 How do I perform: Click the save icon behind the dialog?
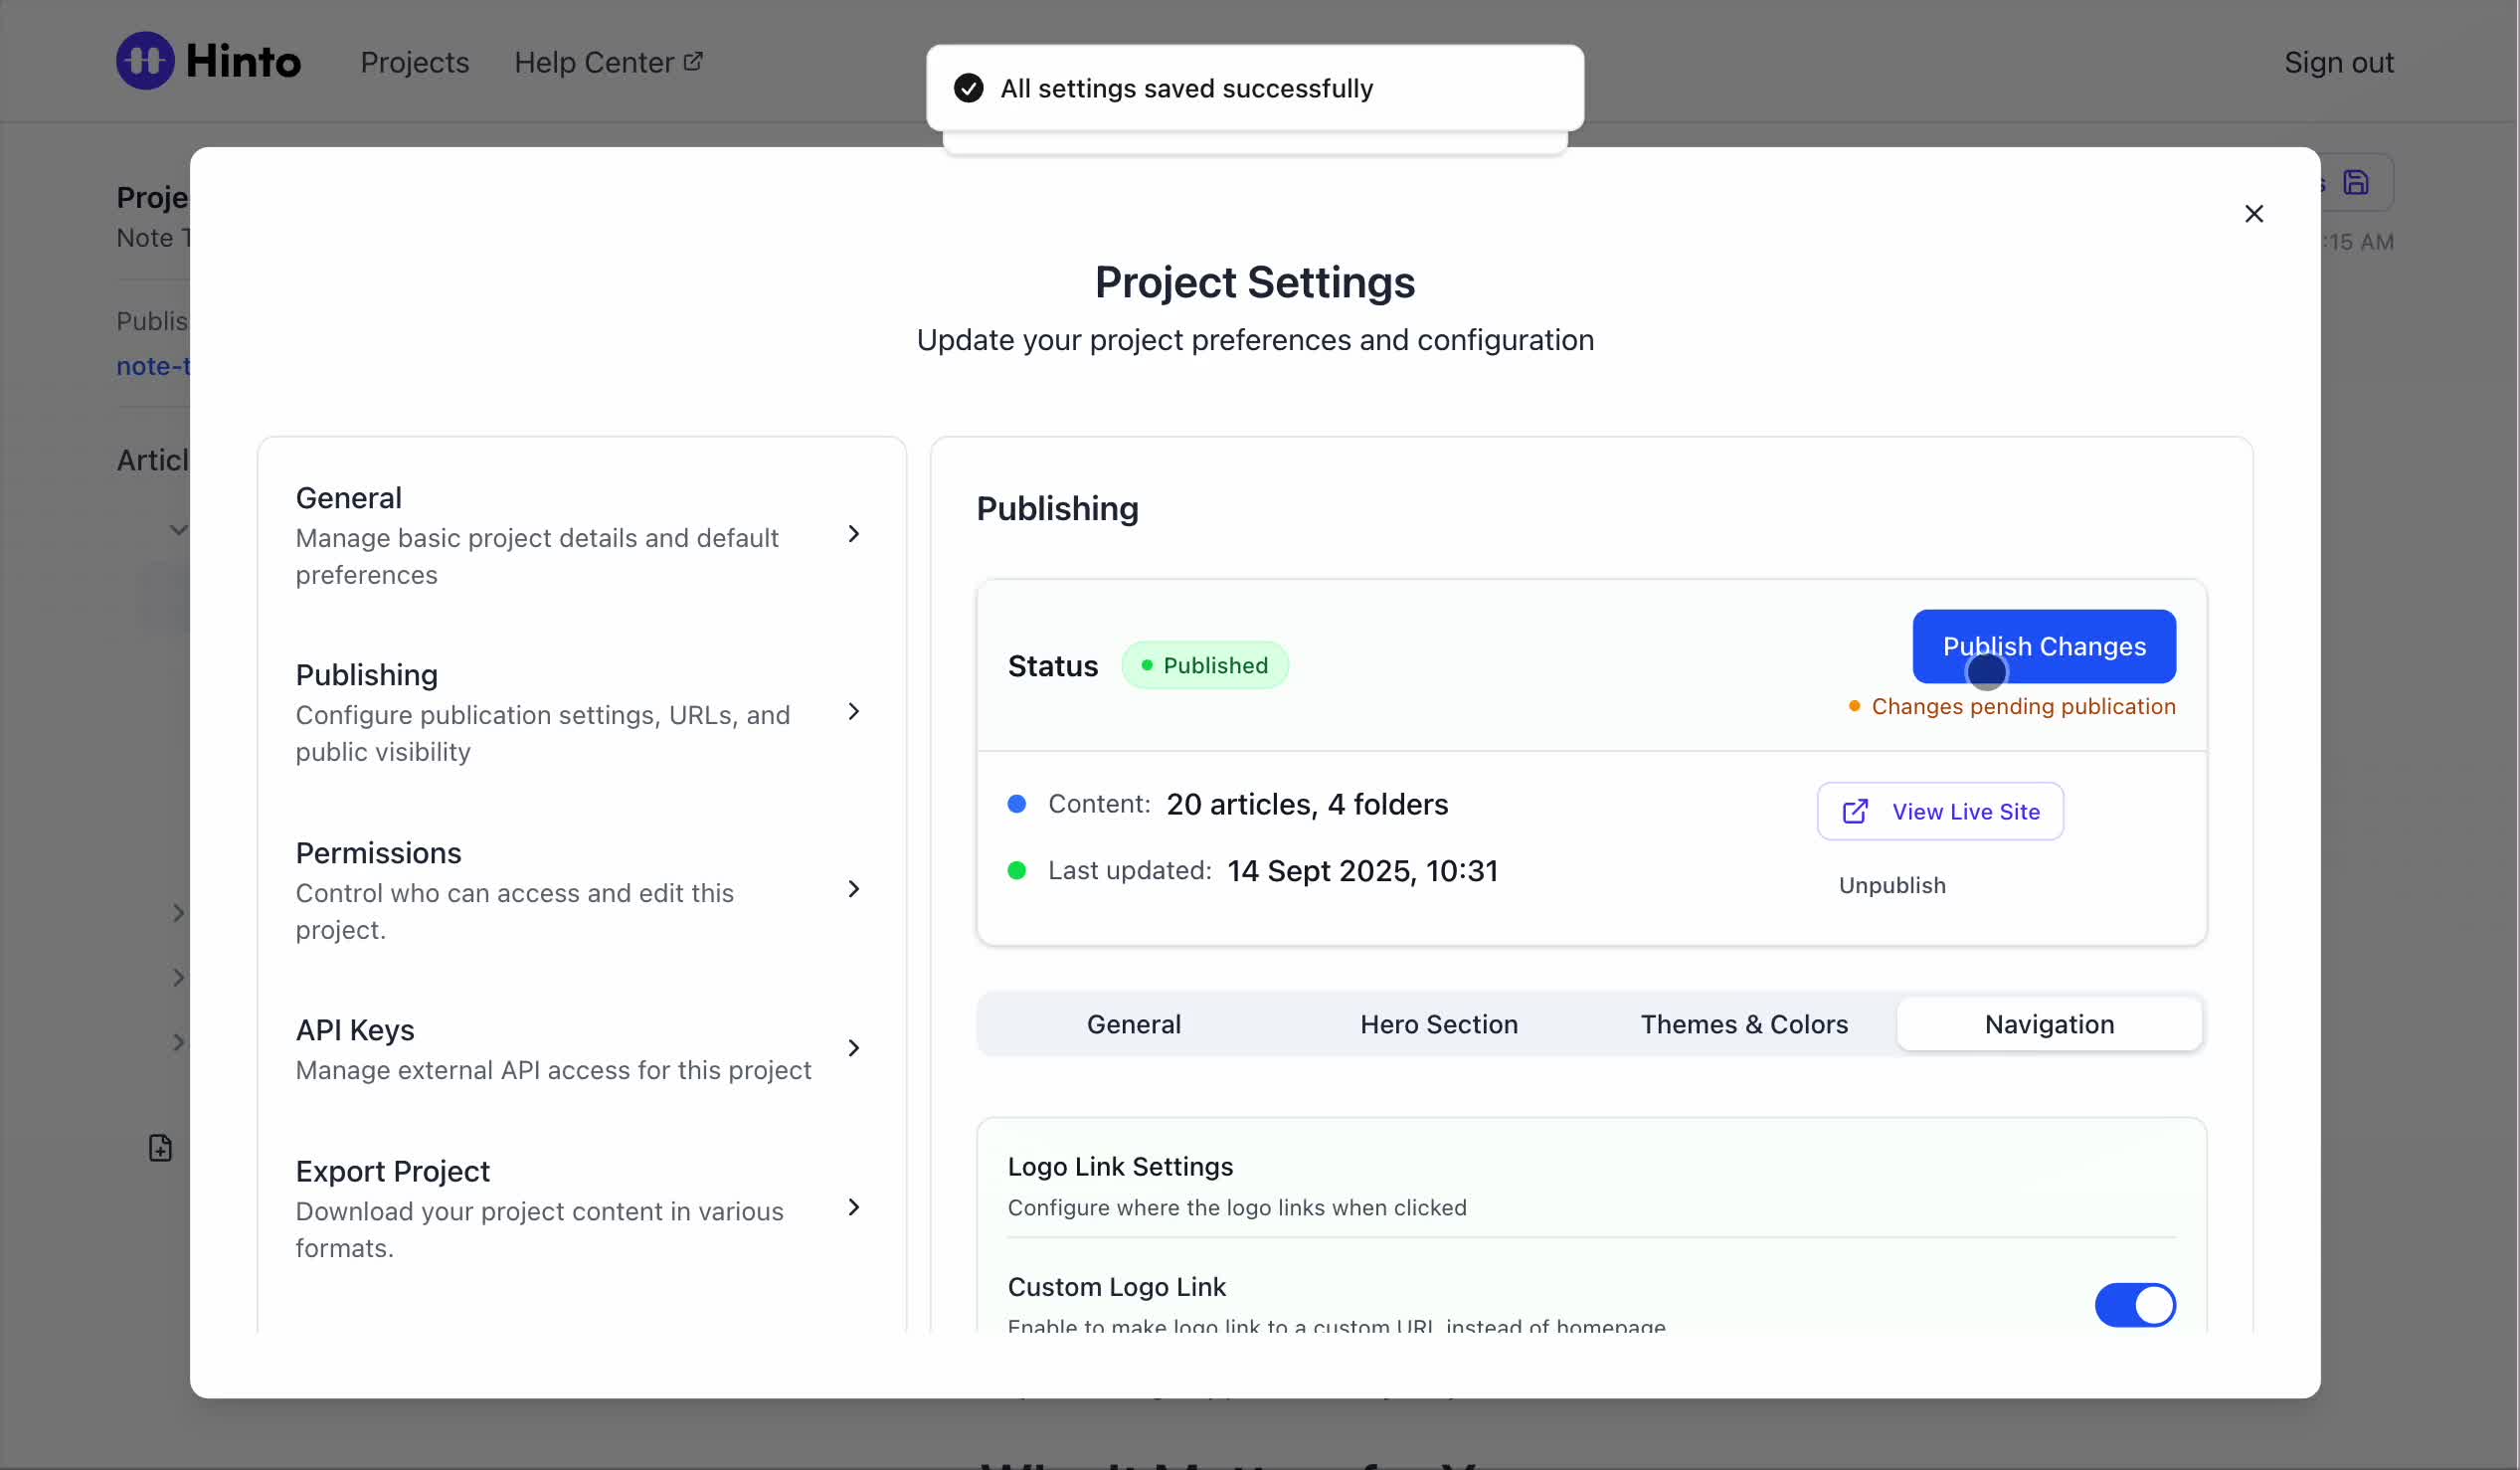(2356, 183)
